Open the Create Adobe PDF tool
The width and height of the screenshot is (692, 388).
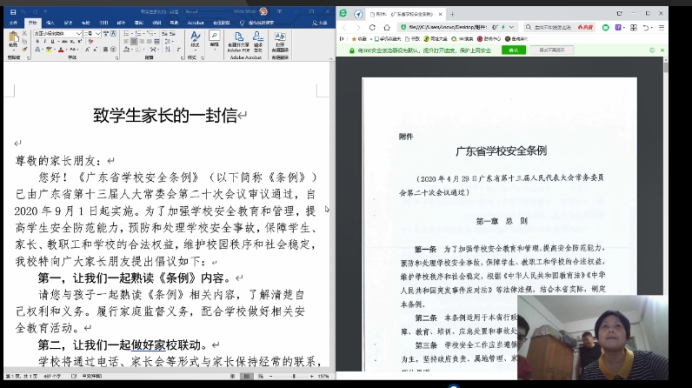239,42
